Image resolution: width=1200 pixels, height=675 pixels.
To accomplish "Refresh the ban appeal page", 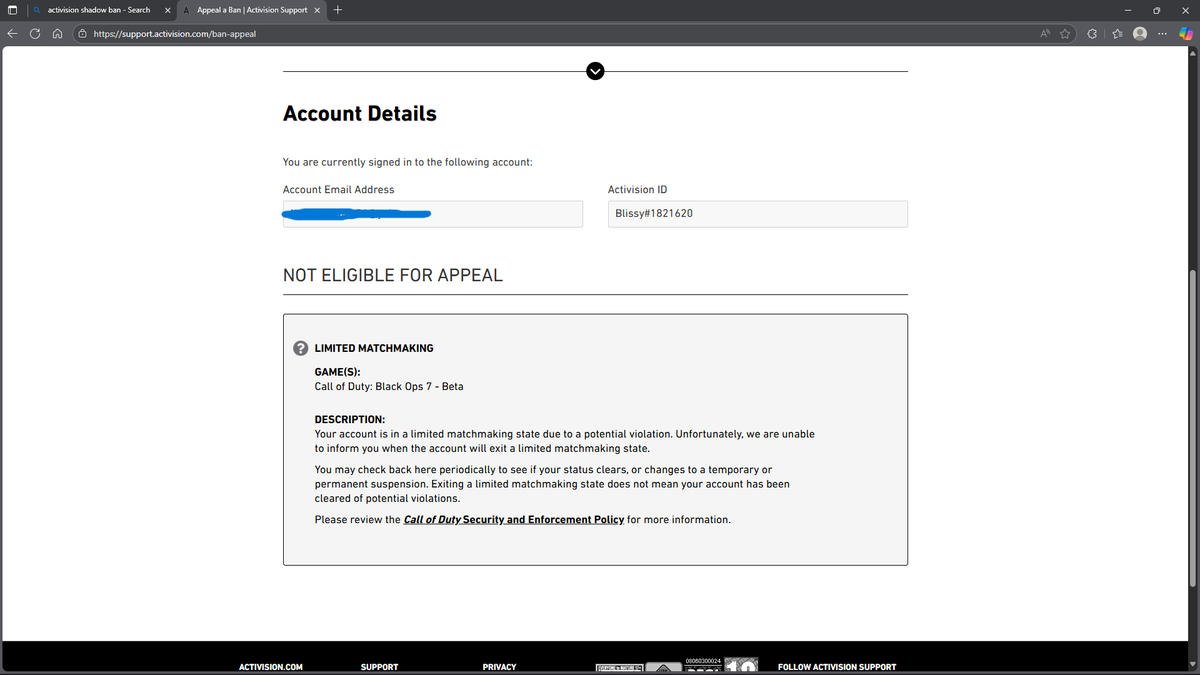I will (x=35, y=34).
